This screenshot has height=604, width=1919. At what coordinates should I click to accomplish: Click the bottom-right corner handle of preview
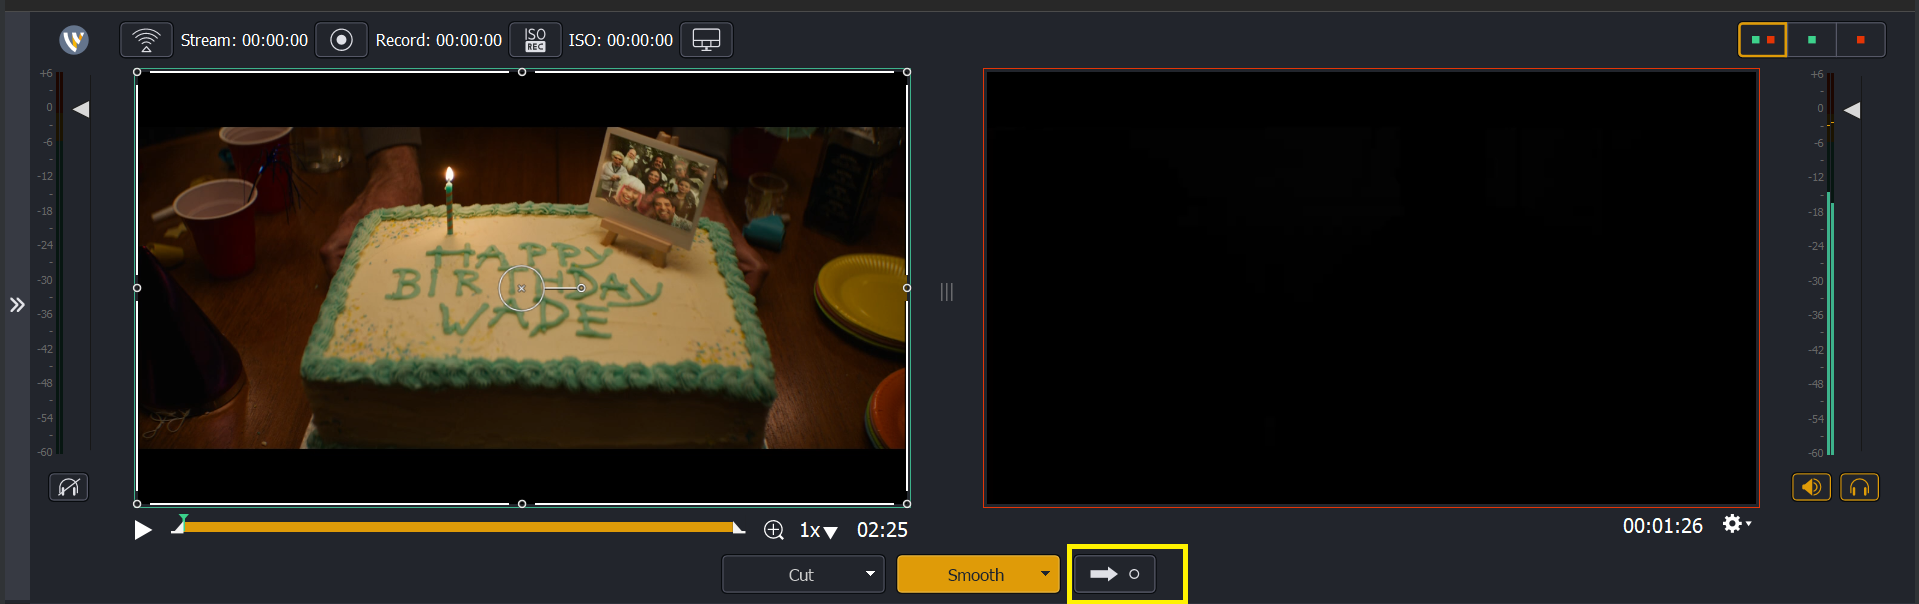[907, 504]
